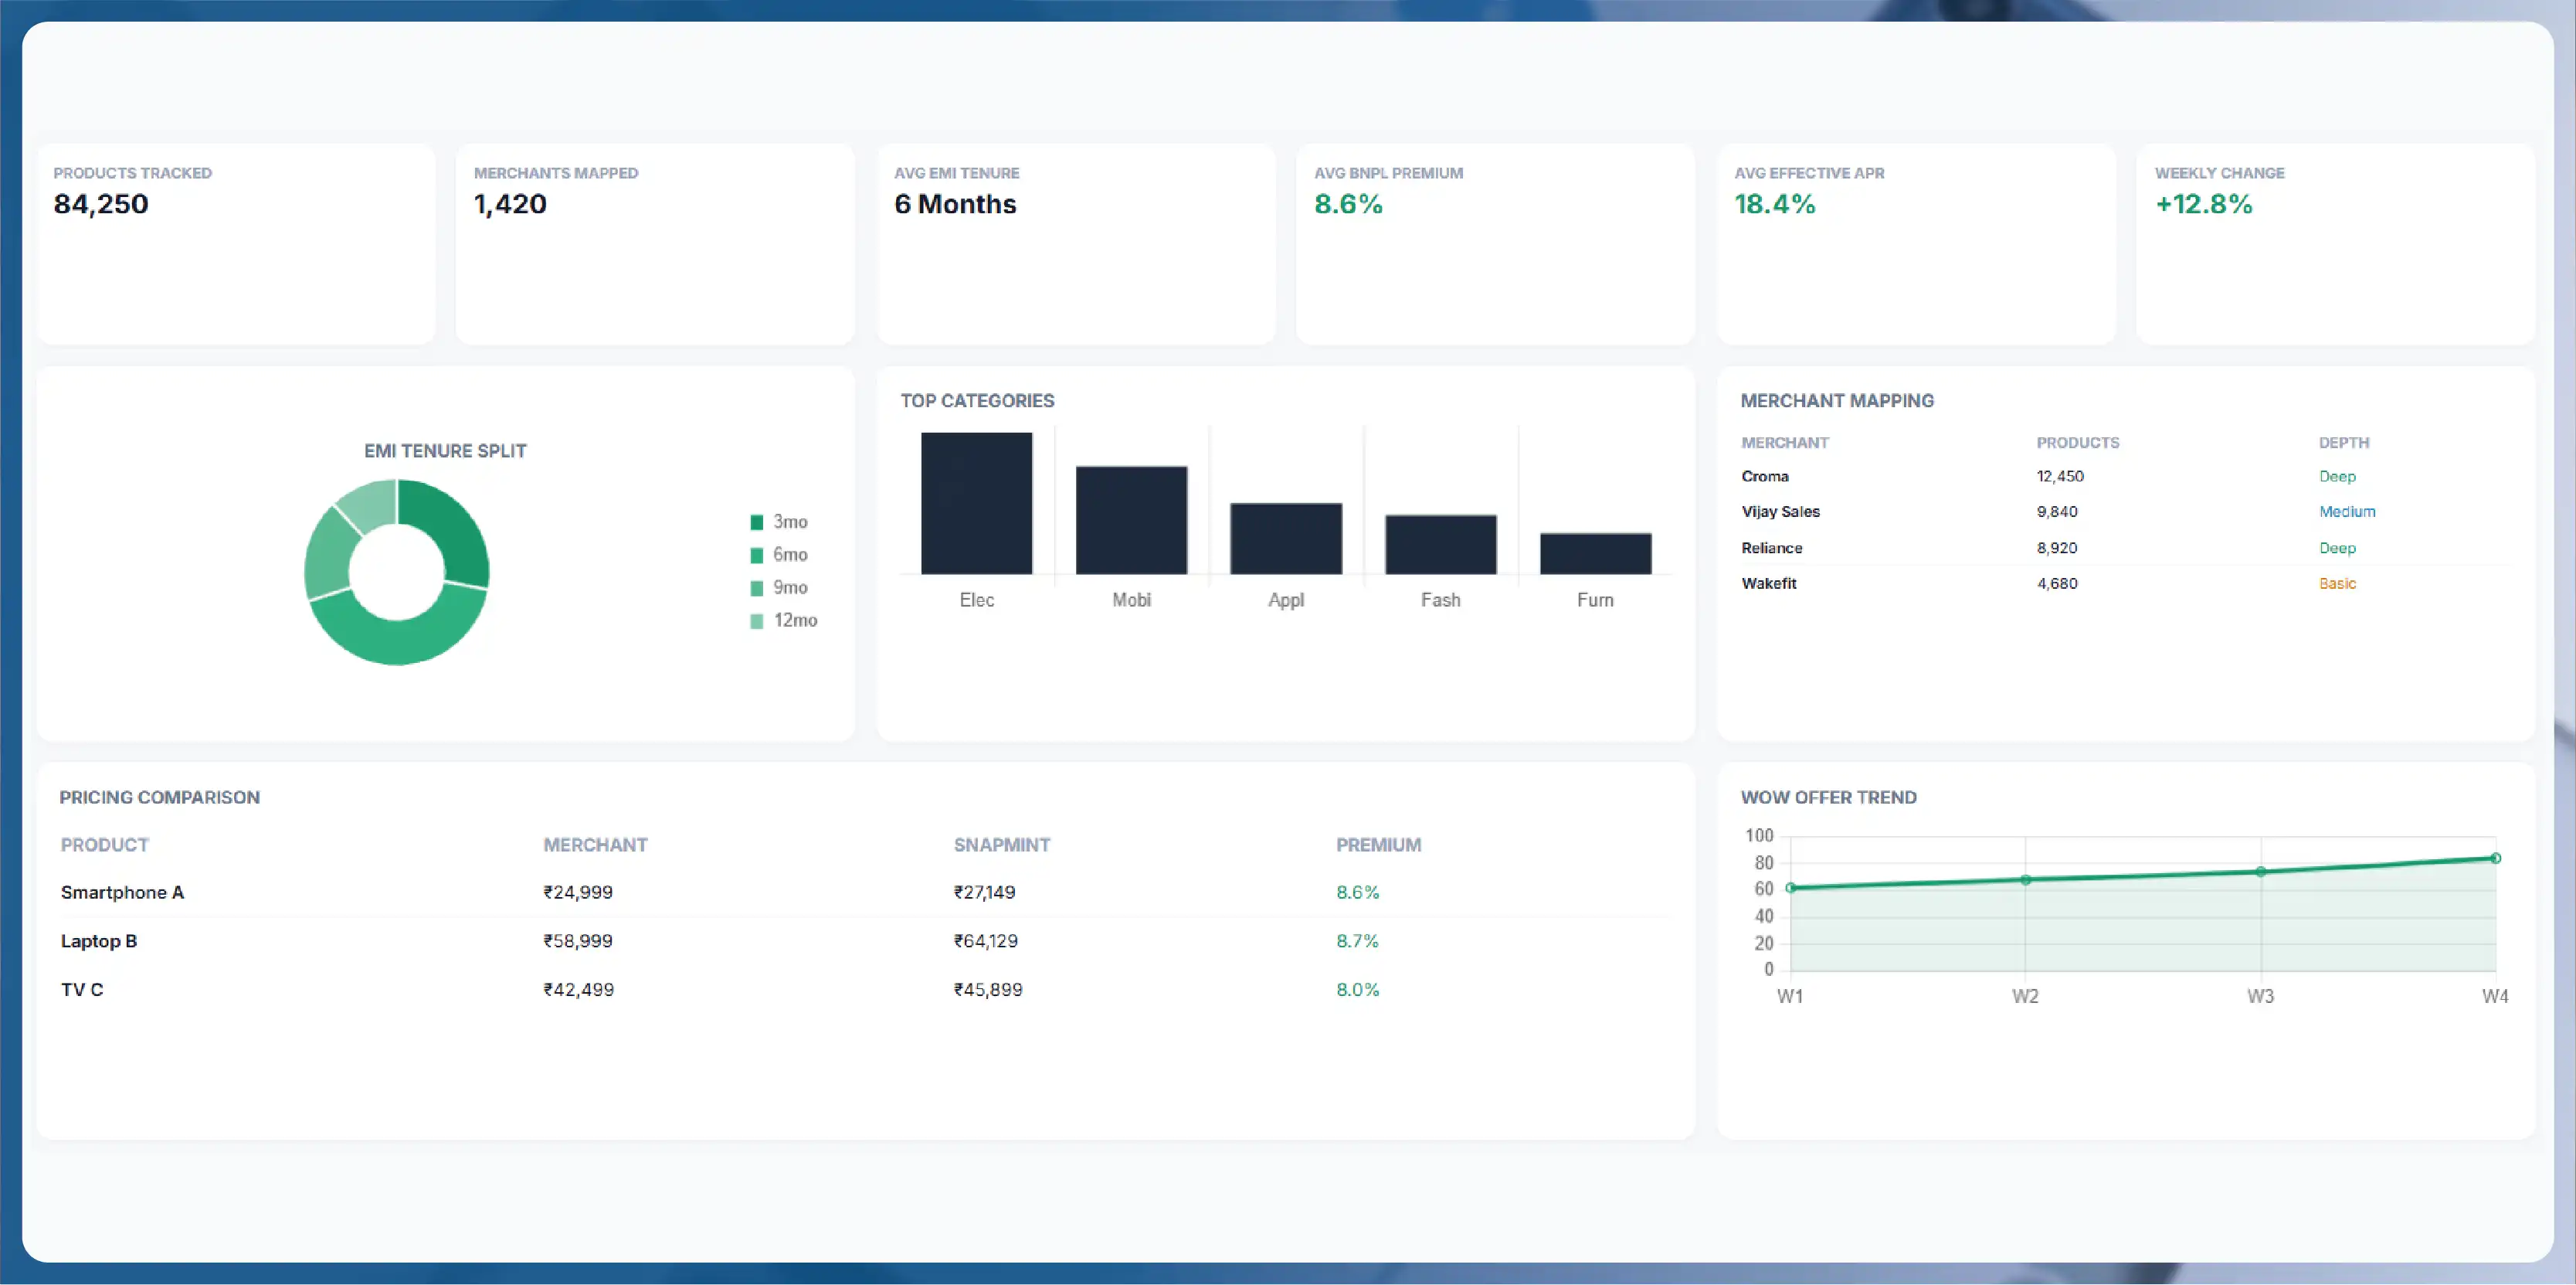
Task: Click the 3mo legend color swatch
Action: click(x=757, y=522)
